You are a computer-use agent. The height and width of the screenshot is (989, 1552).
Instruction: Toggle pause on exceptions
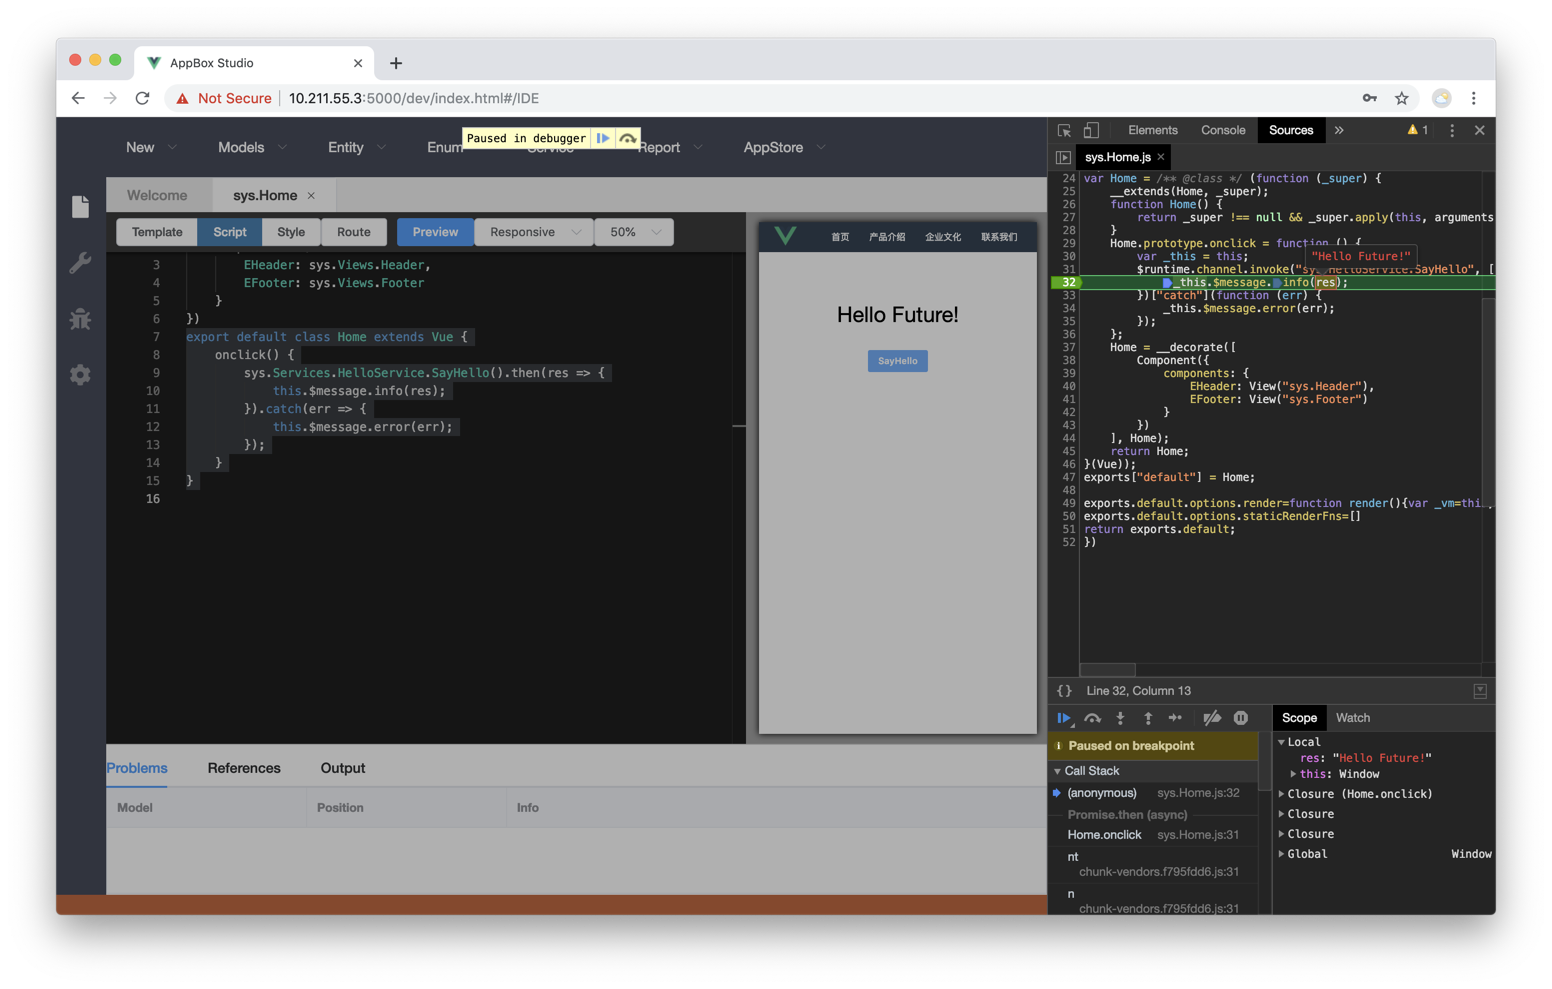pyautogui.click(x=1241, y=718)
